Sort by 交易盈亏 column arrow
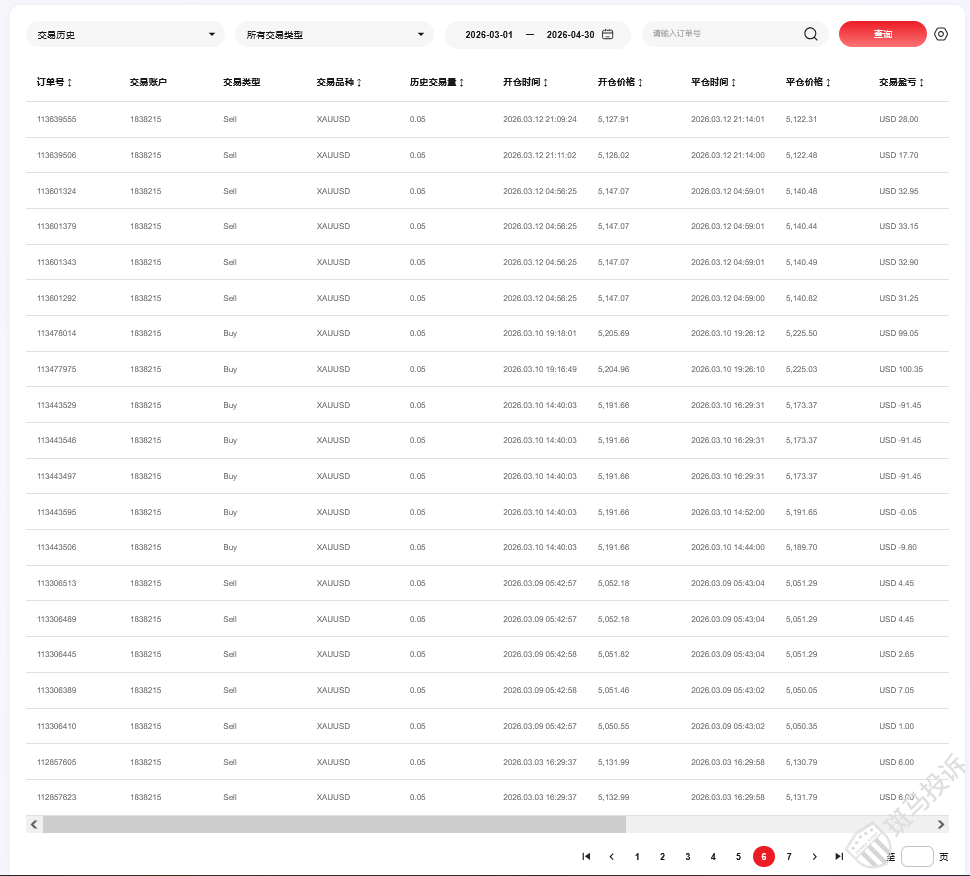This screenshot has width=970, height=876. pyautogui.click(x=922, y=82)
